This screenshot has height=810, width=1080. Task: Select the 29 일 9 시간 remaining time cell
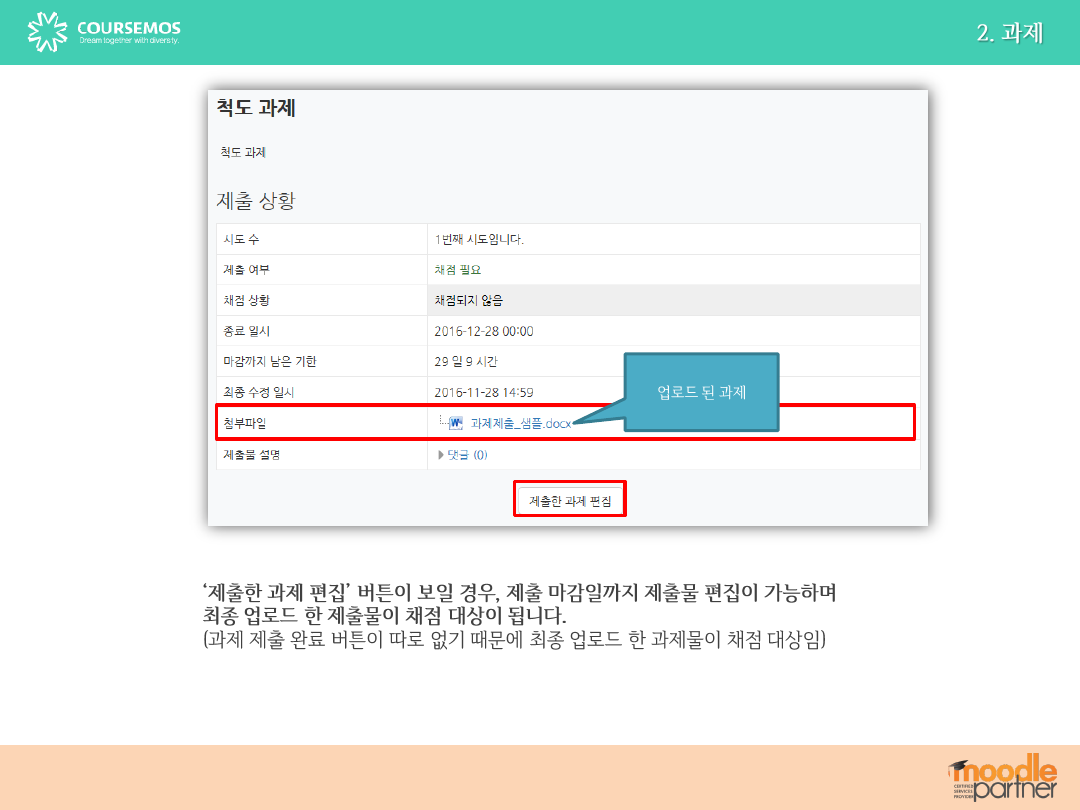point(466,361)
